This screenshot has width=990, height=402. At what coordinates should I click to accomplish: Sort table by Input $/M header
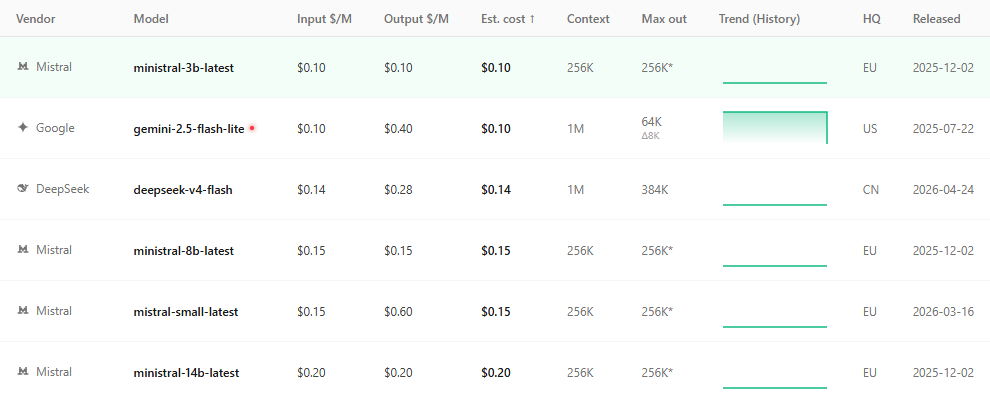(325, 19)
